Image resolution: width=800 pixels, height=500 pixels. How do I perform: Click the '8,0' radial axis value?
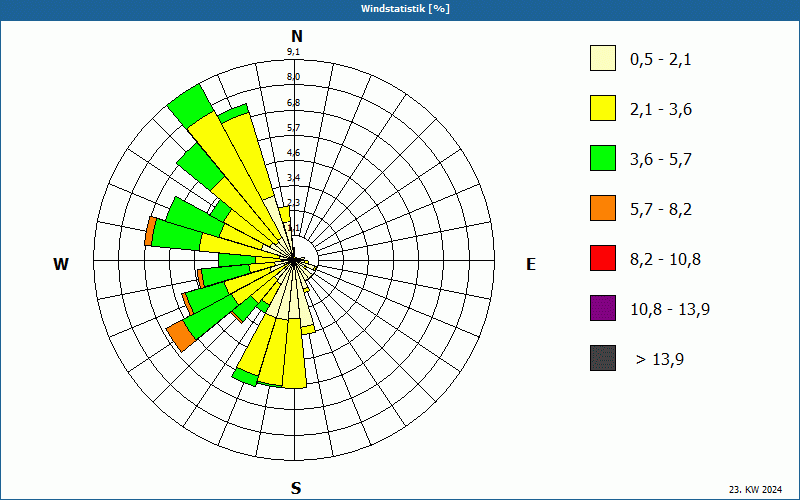[293, 77]
